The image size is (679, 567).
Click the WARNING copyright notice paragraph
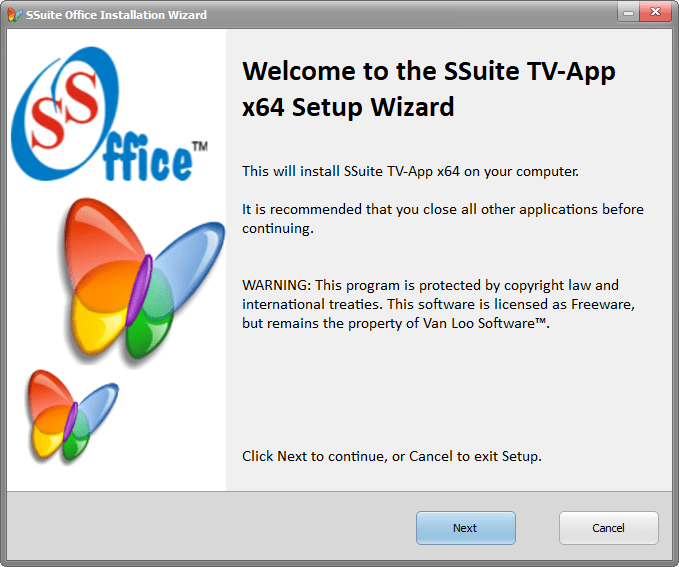(438, 304)
